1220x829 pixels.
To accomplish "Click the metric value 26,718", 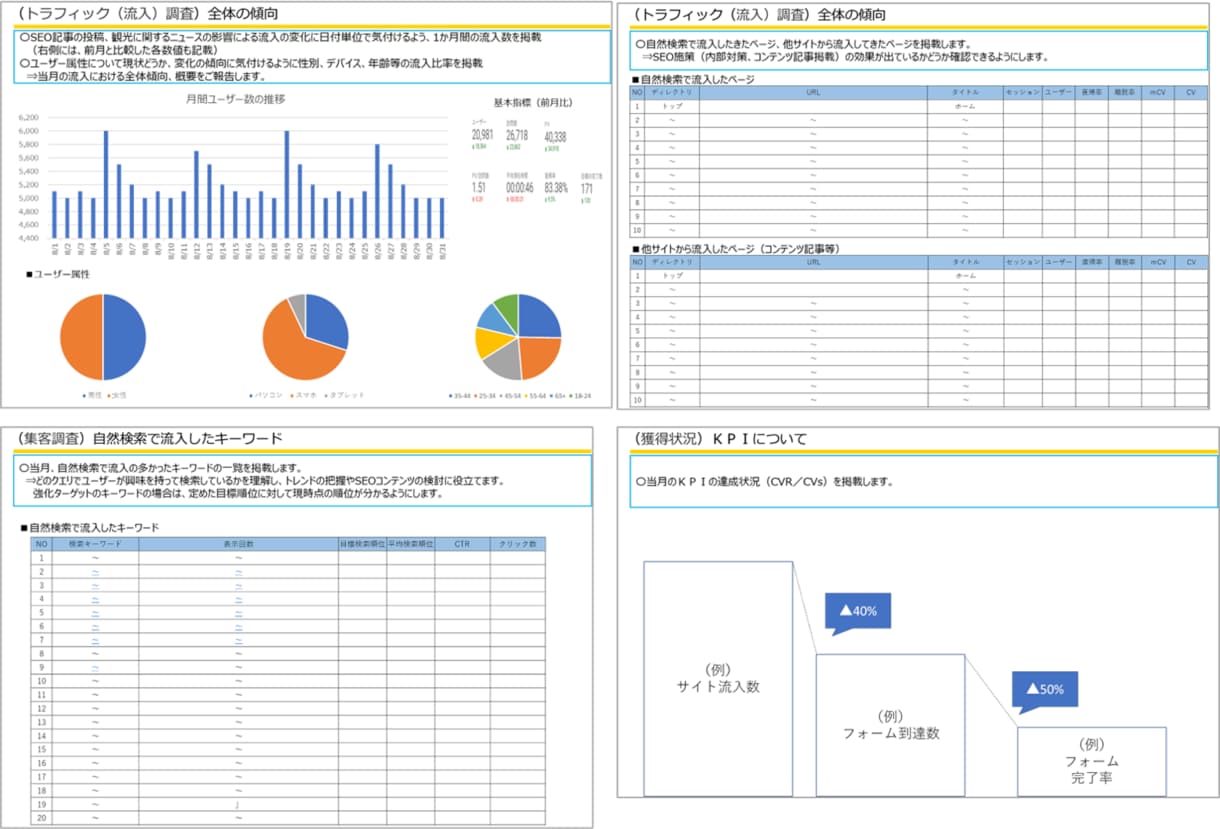I will 517,135.
